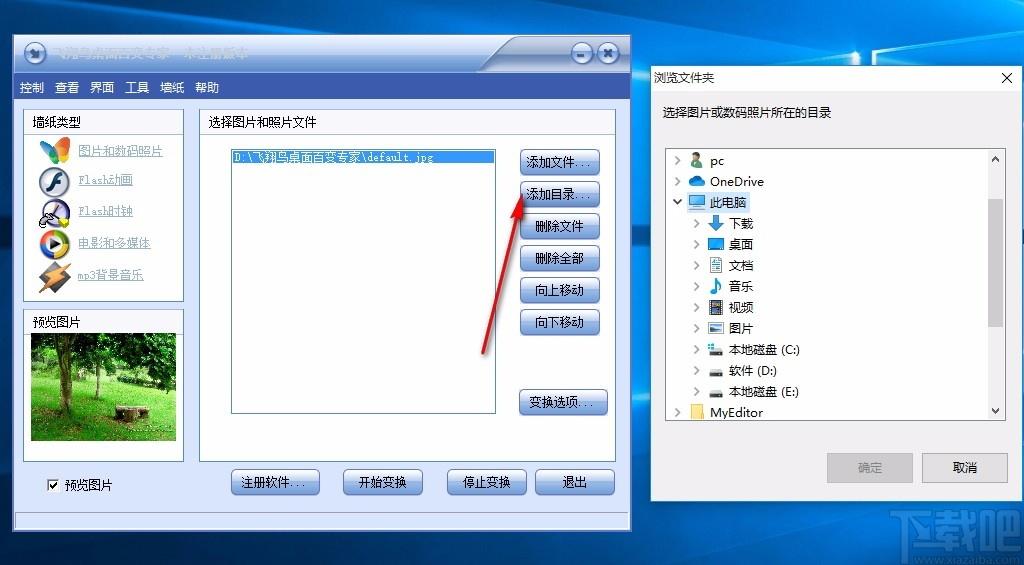Click the 添加文件 button
The image size is (1024, 565).
point(560,163)
